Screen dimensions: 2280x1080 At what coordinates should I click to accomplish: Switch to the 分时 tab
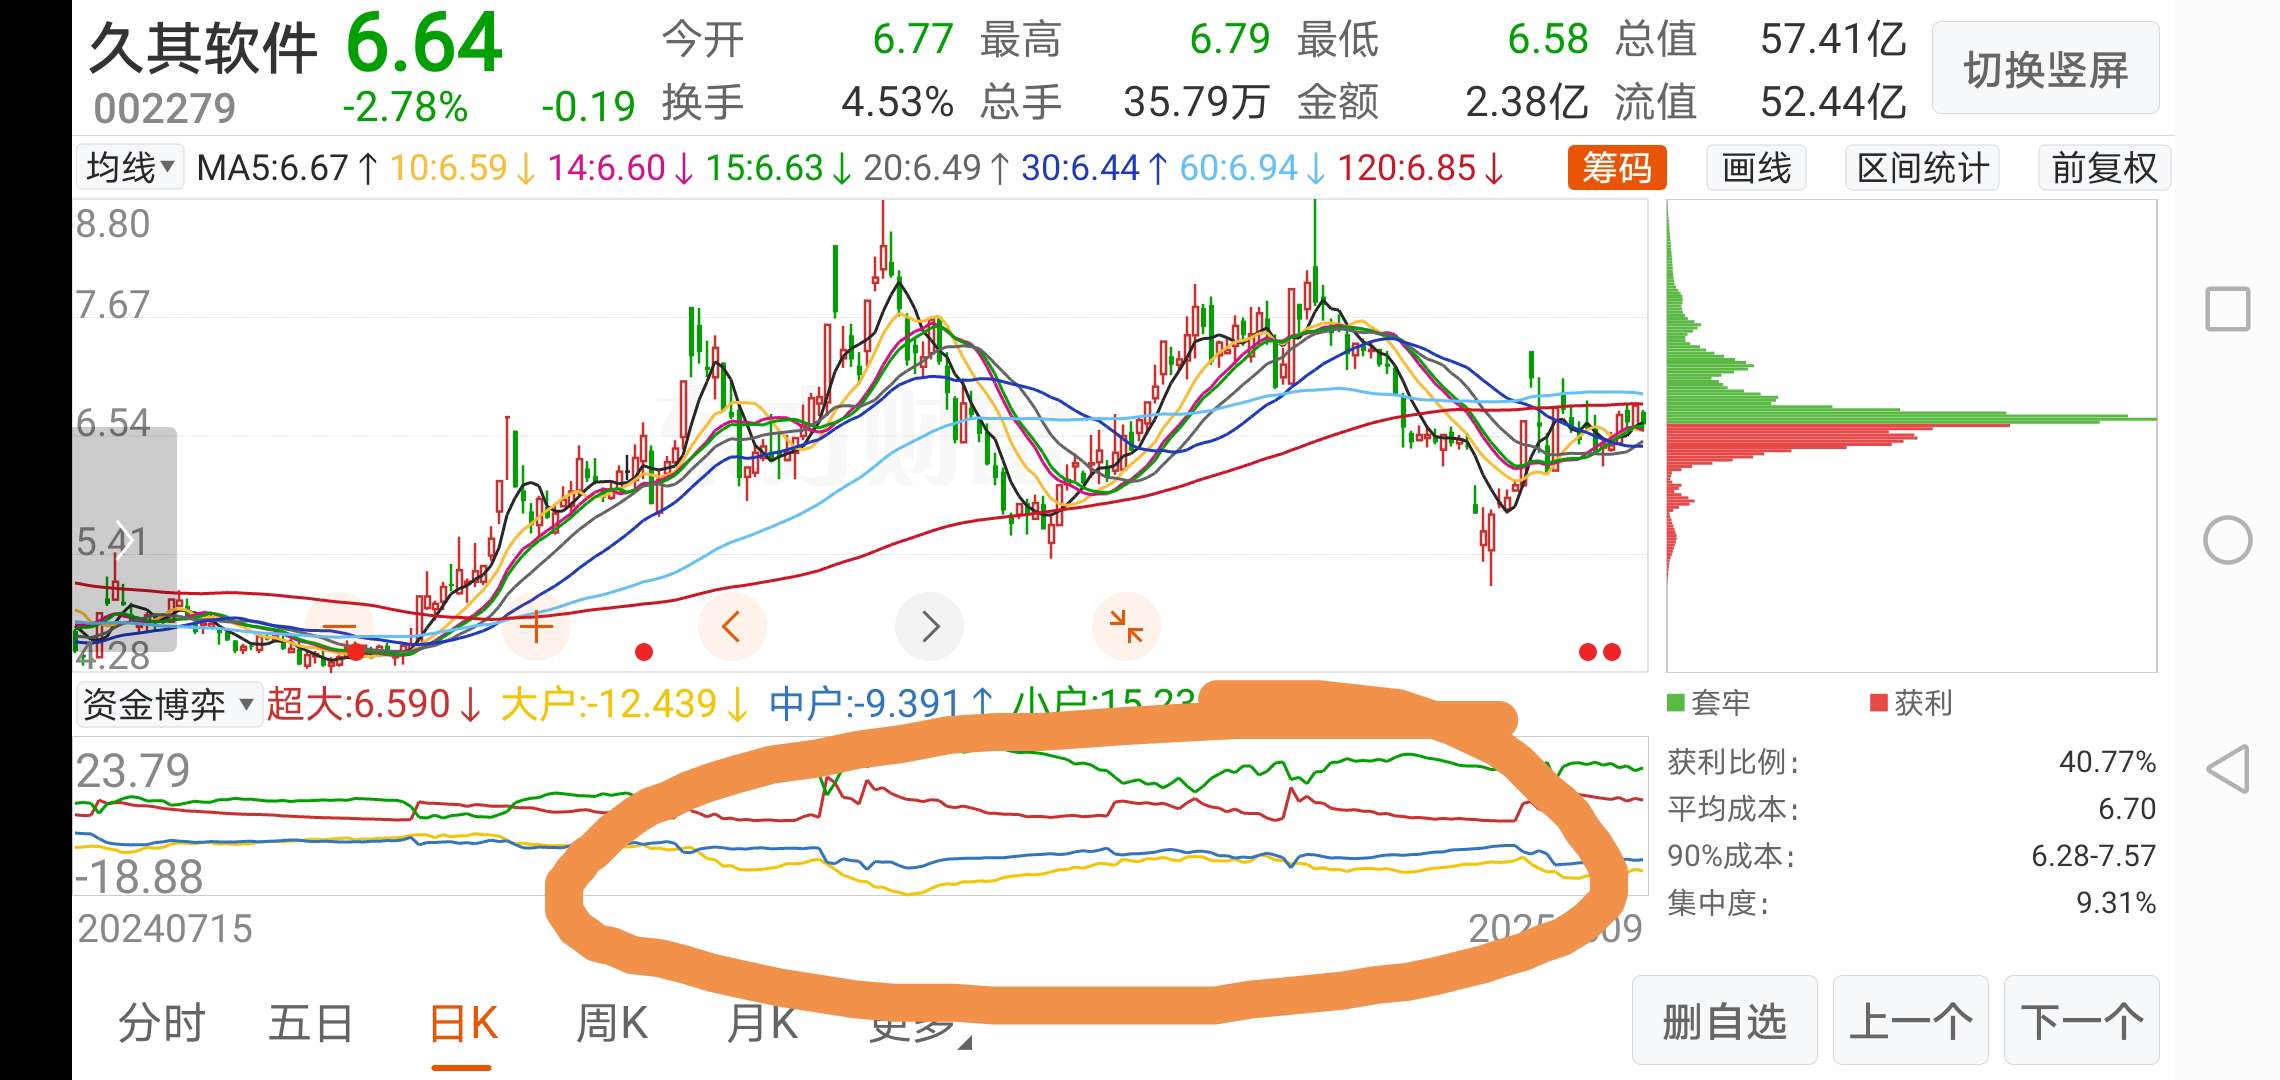coord(161,1023)
